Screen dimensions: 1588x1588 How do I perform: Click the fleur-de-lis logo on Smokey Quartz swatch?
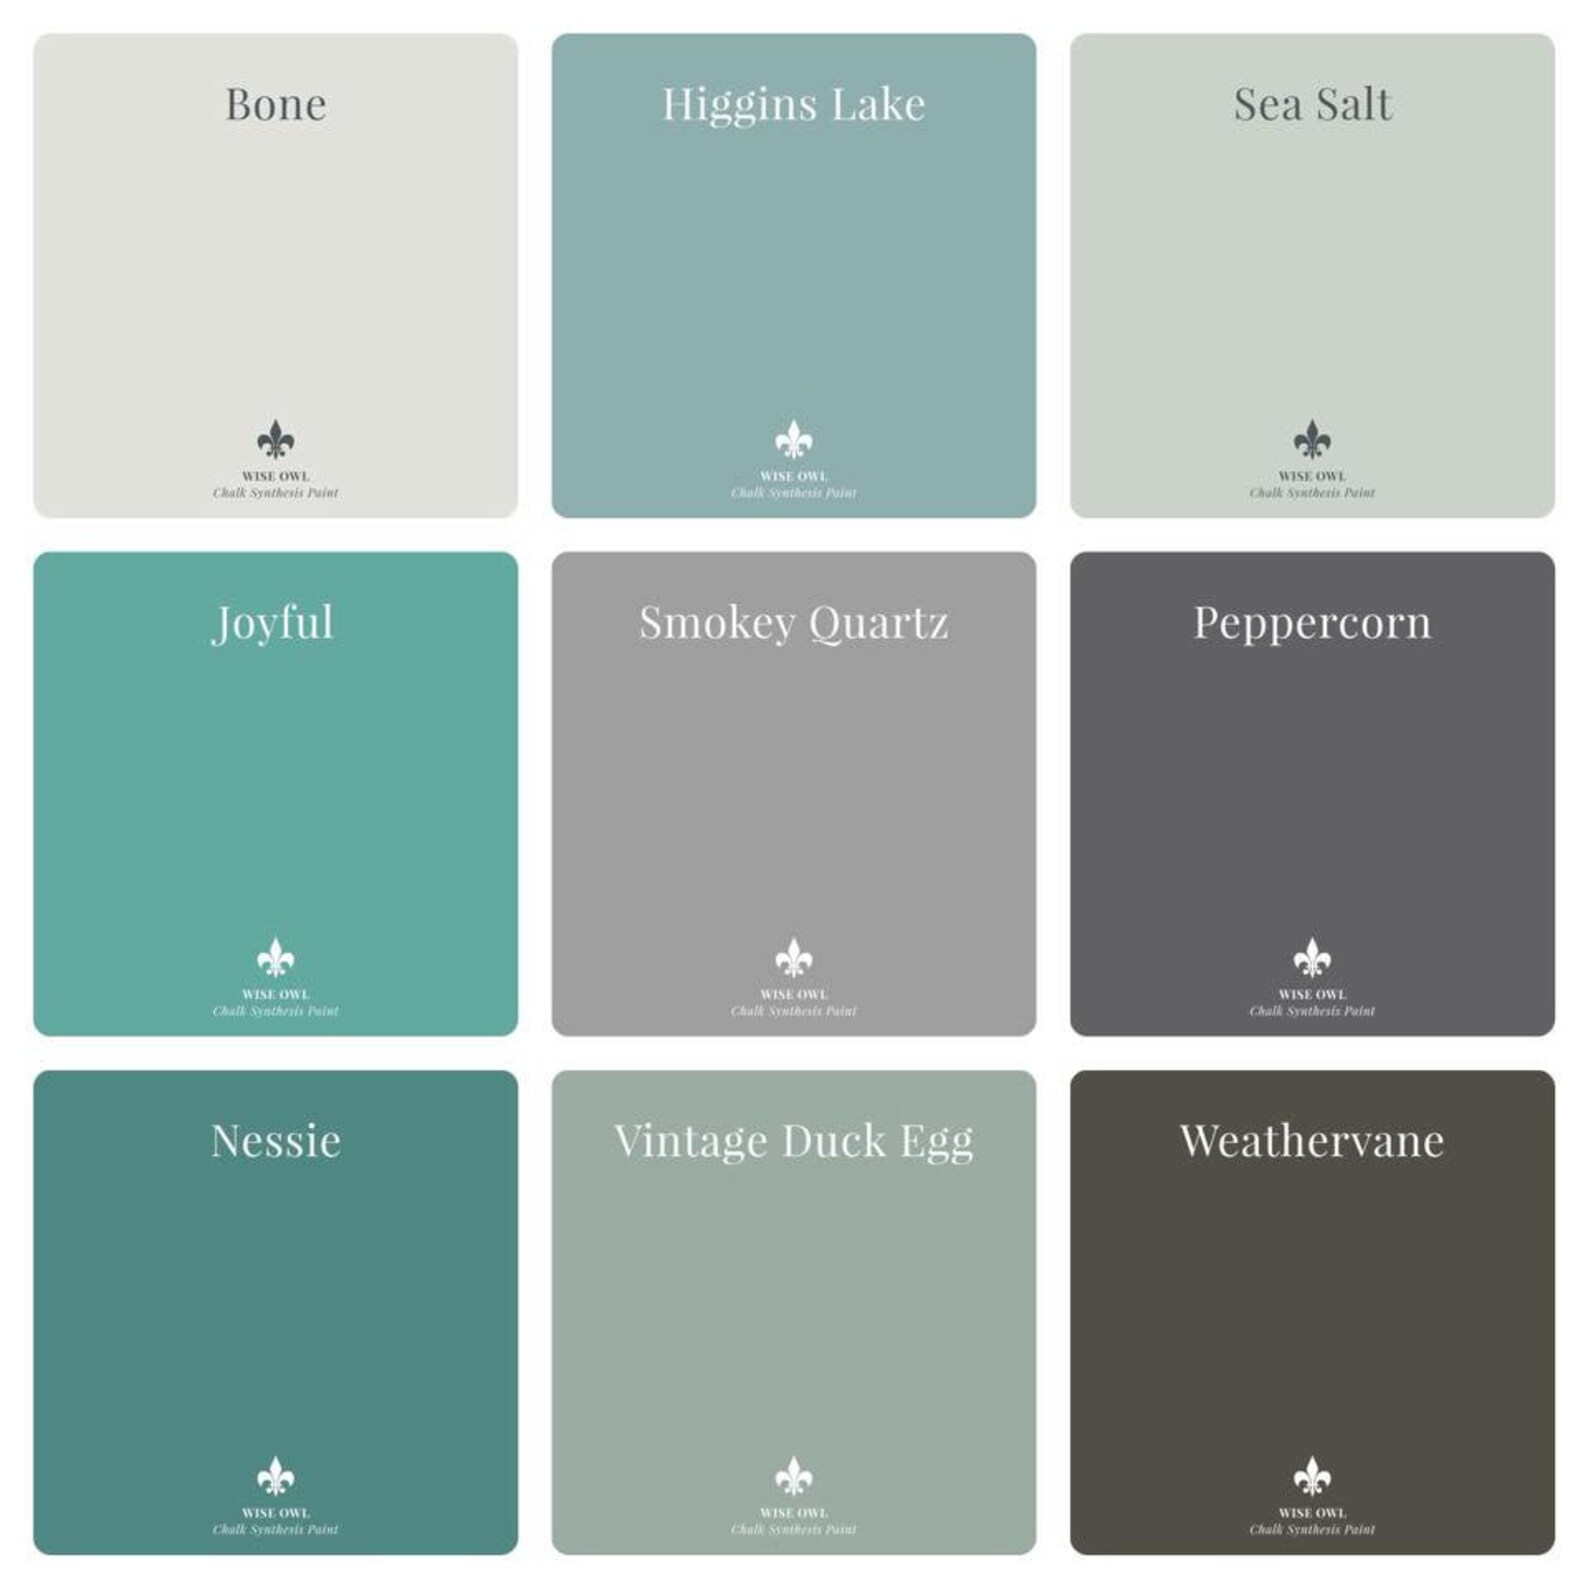[793, 957]
